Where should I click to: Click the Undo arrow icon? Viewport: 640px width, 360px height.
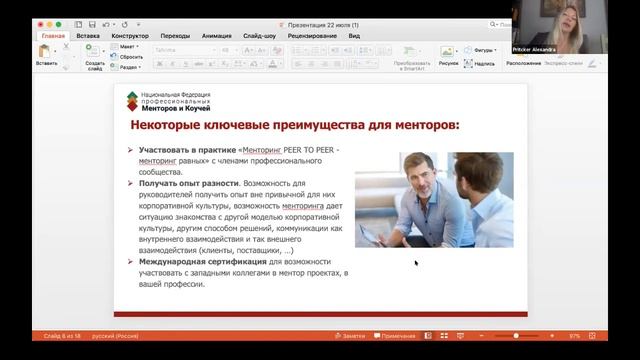[x=106, y=25]
